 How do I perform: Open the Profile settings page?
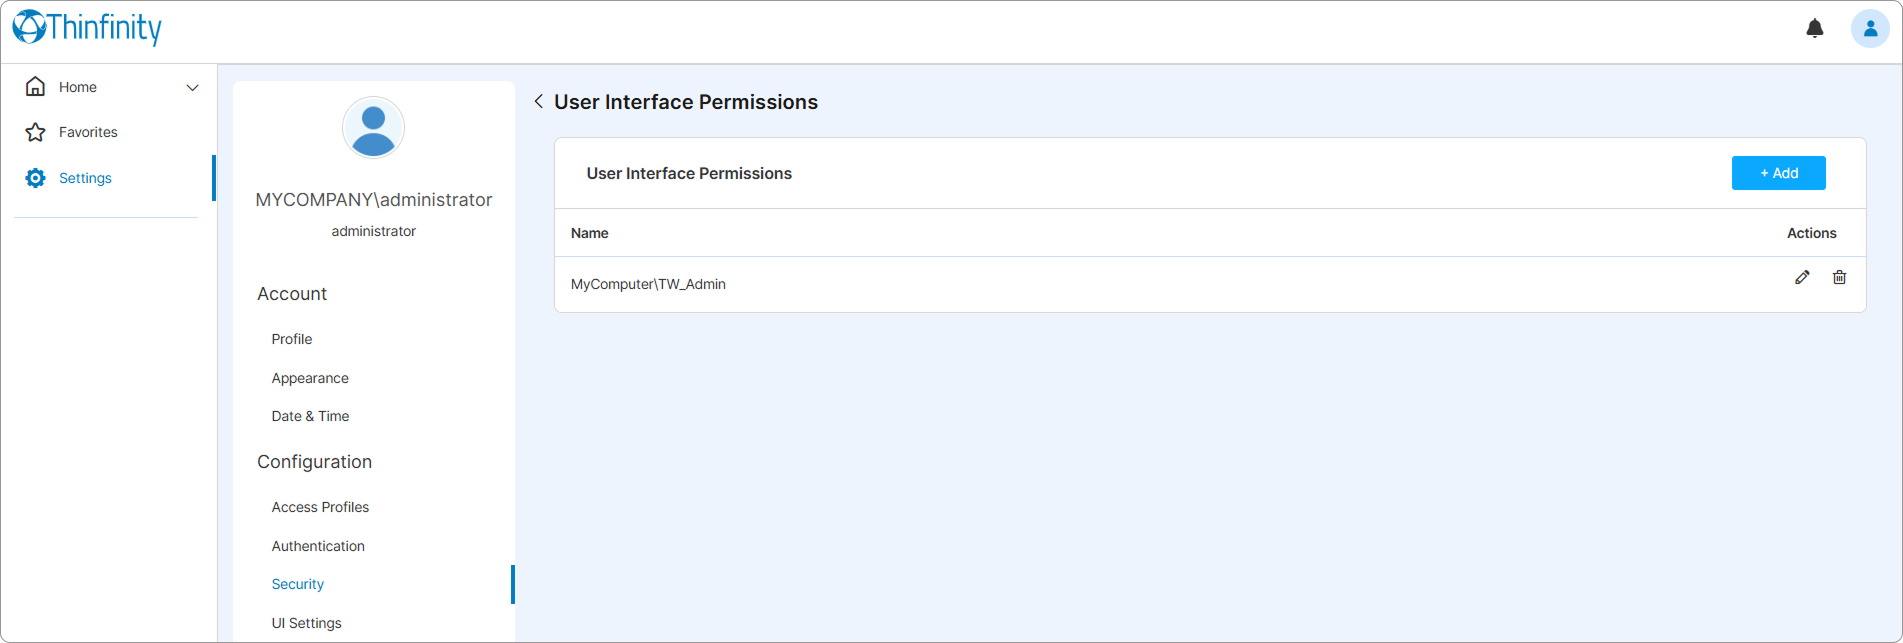pos(292,339)
